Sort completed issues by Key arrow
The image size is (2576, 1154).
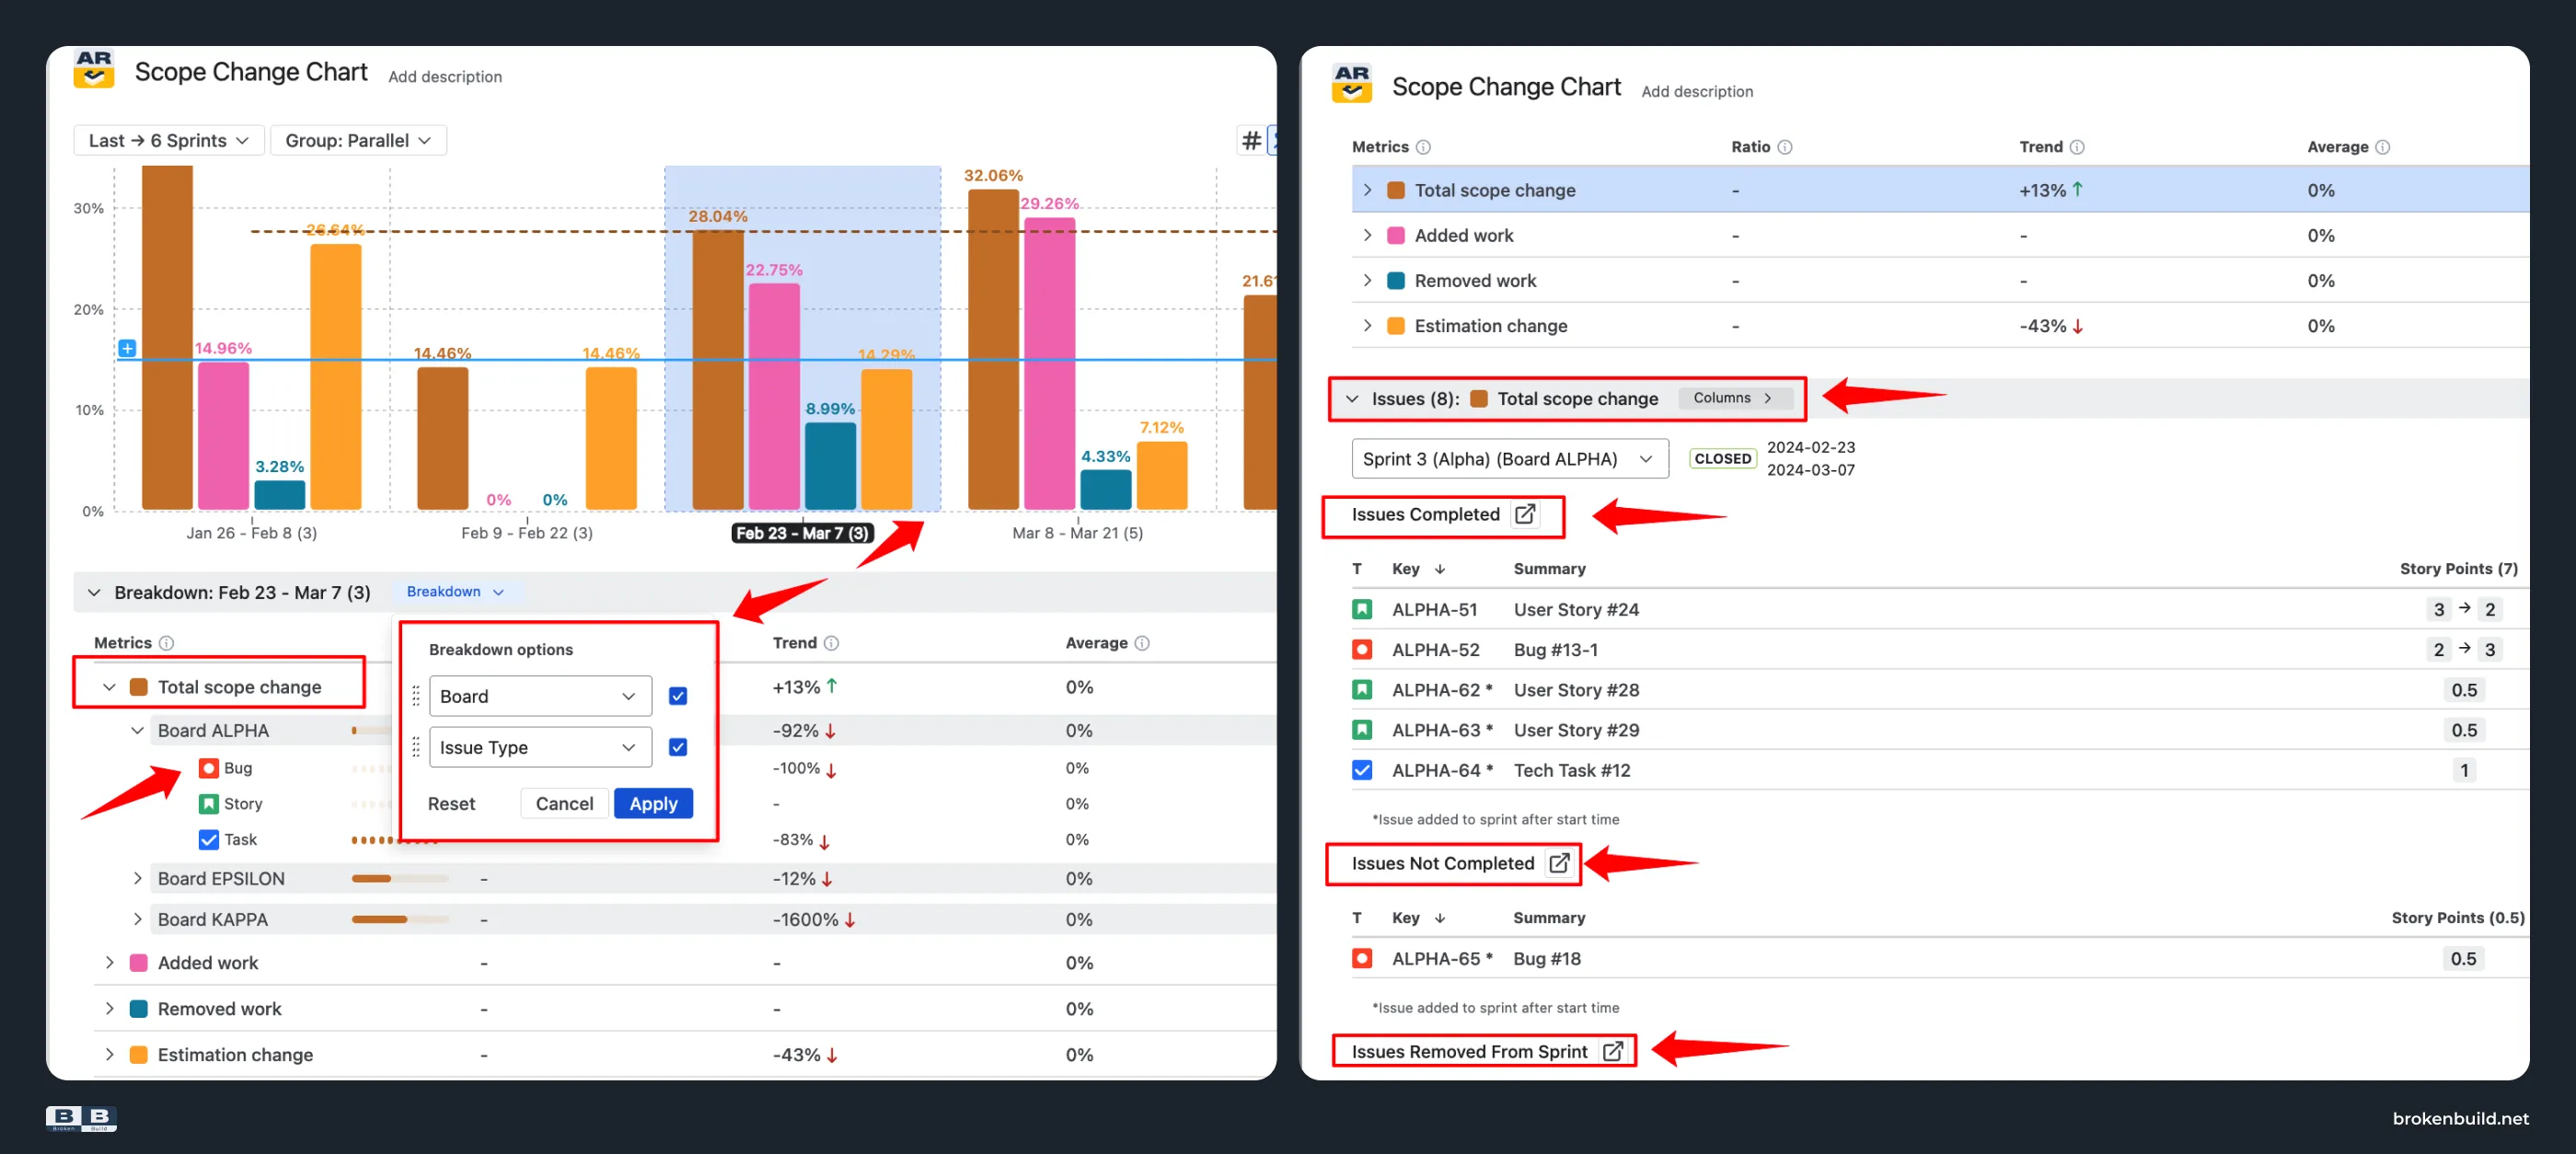click(1440, 569)
